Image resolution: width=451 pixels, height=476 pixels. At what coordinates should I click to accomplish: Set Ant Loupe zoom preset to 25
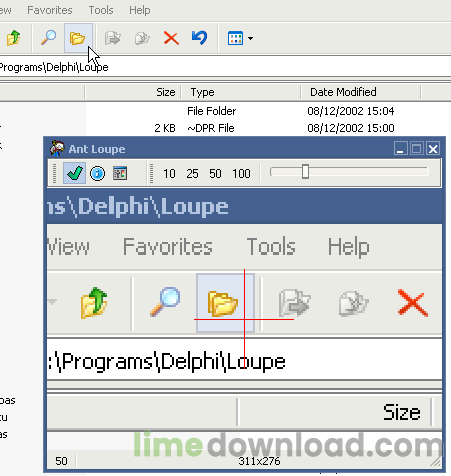(192, 174)
